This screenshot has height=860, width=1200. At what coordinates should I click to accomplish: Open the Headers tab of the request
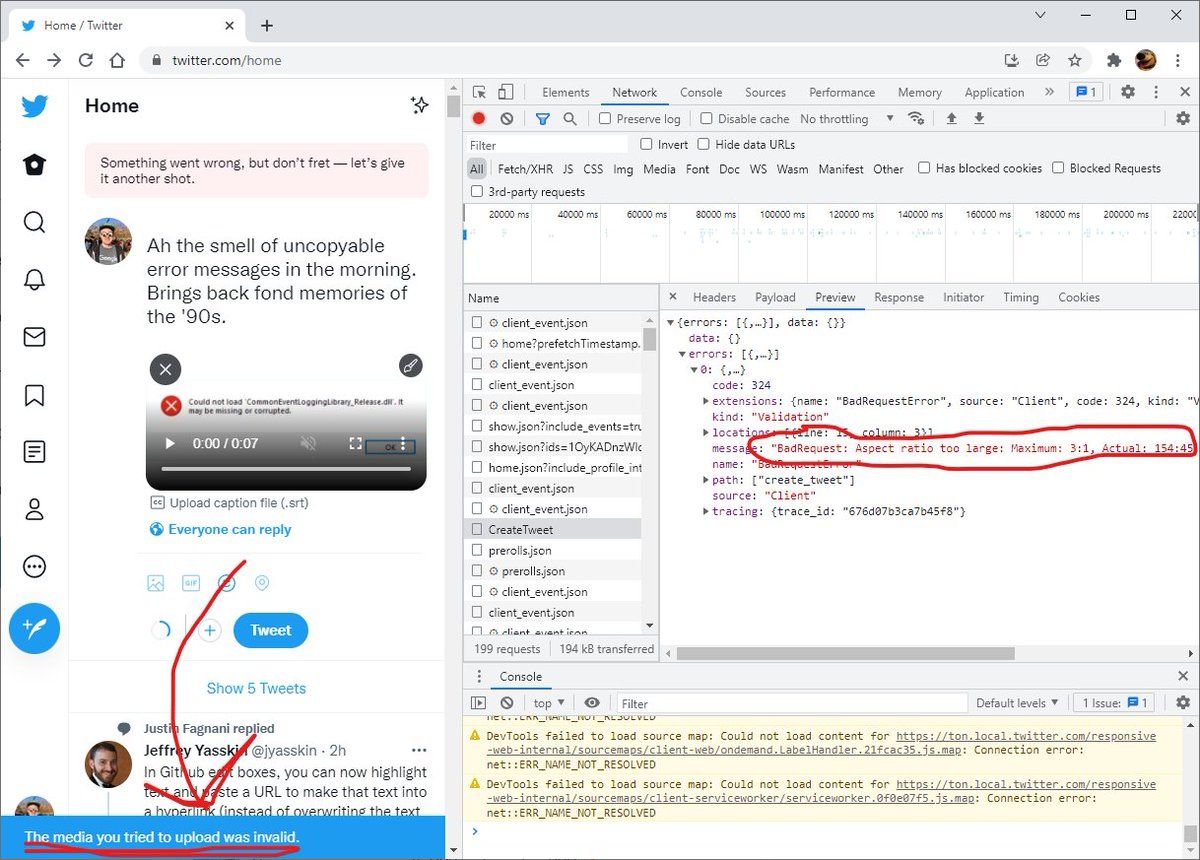click(714, 297)
